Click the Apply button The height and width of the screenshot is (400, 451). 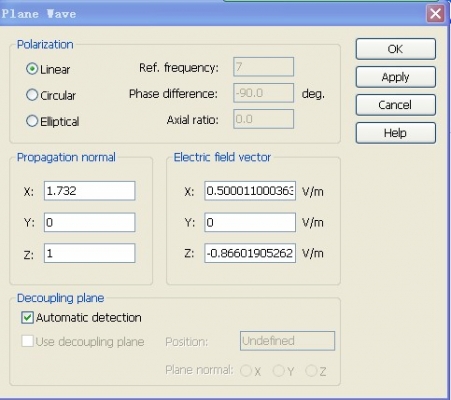tap(396, 77)
